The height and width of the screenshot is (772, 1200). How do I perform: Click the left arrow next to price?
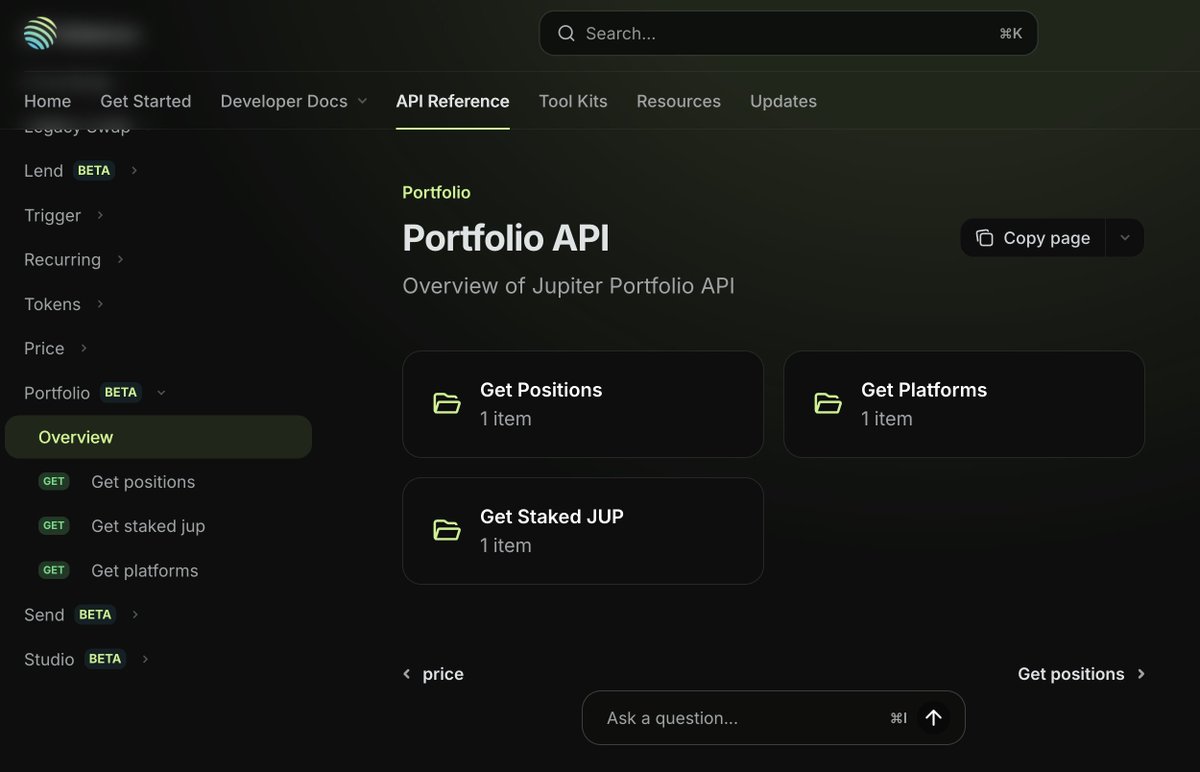pos(406,674)
